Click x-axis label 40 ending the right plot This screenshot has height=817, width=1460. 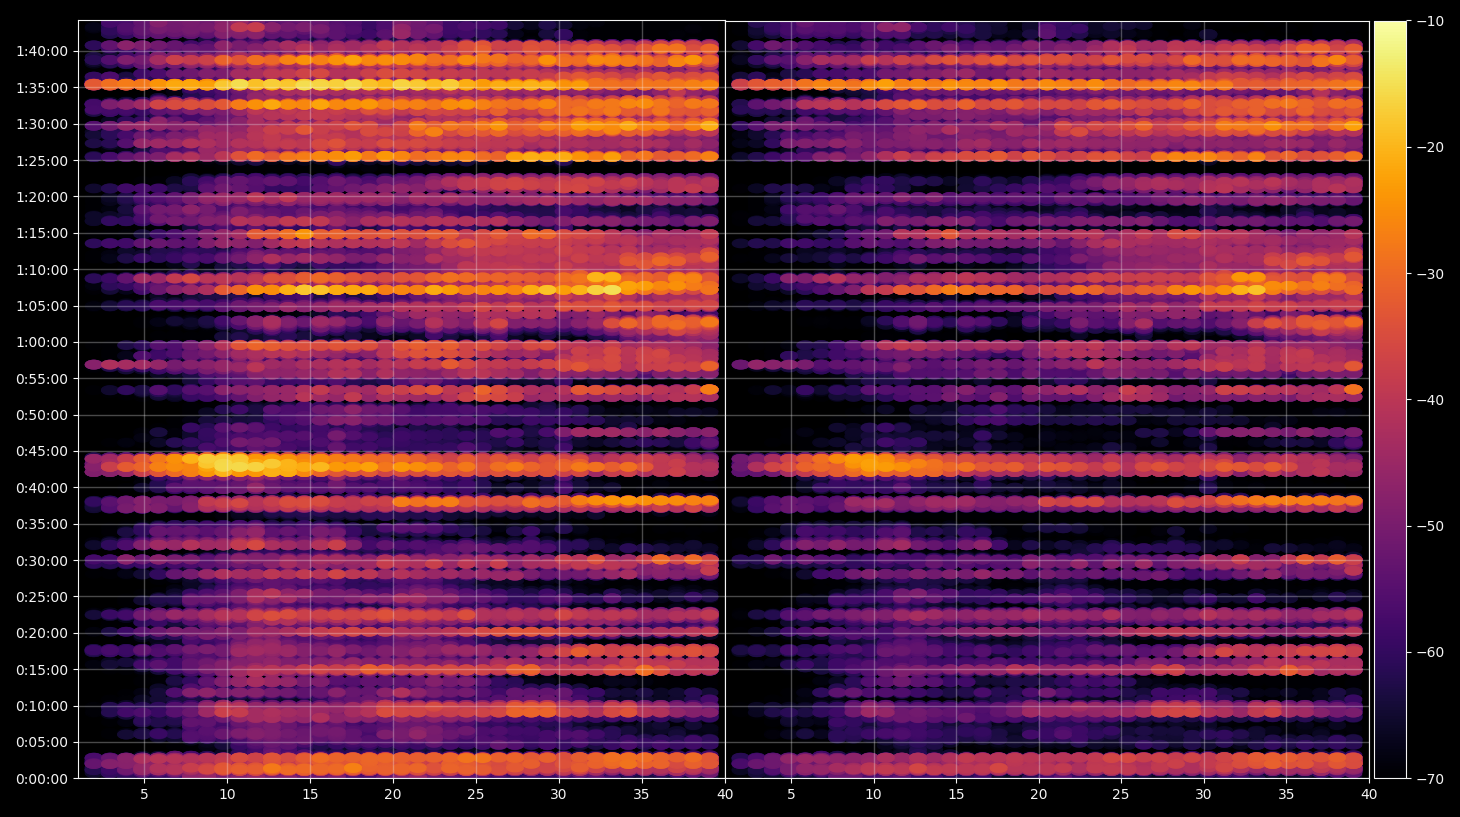1369,795
